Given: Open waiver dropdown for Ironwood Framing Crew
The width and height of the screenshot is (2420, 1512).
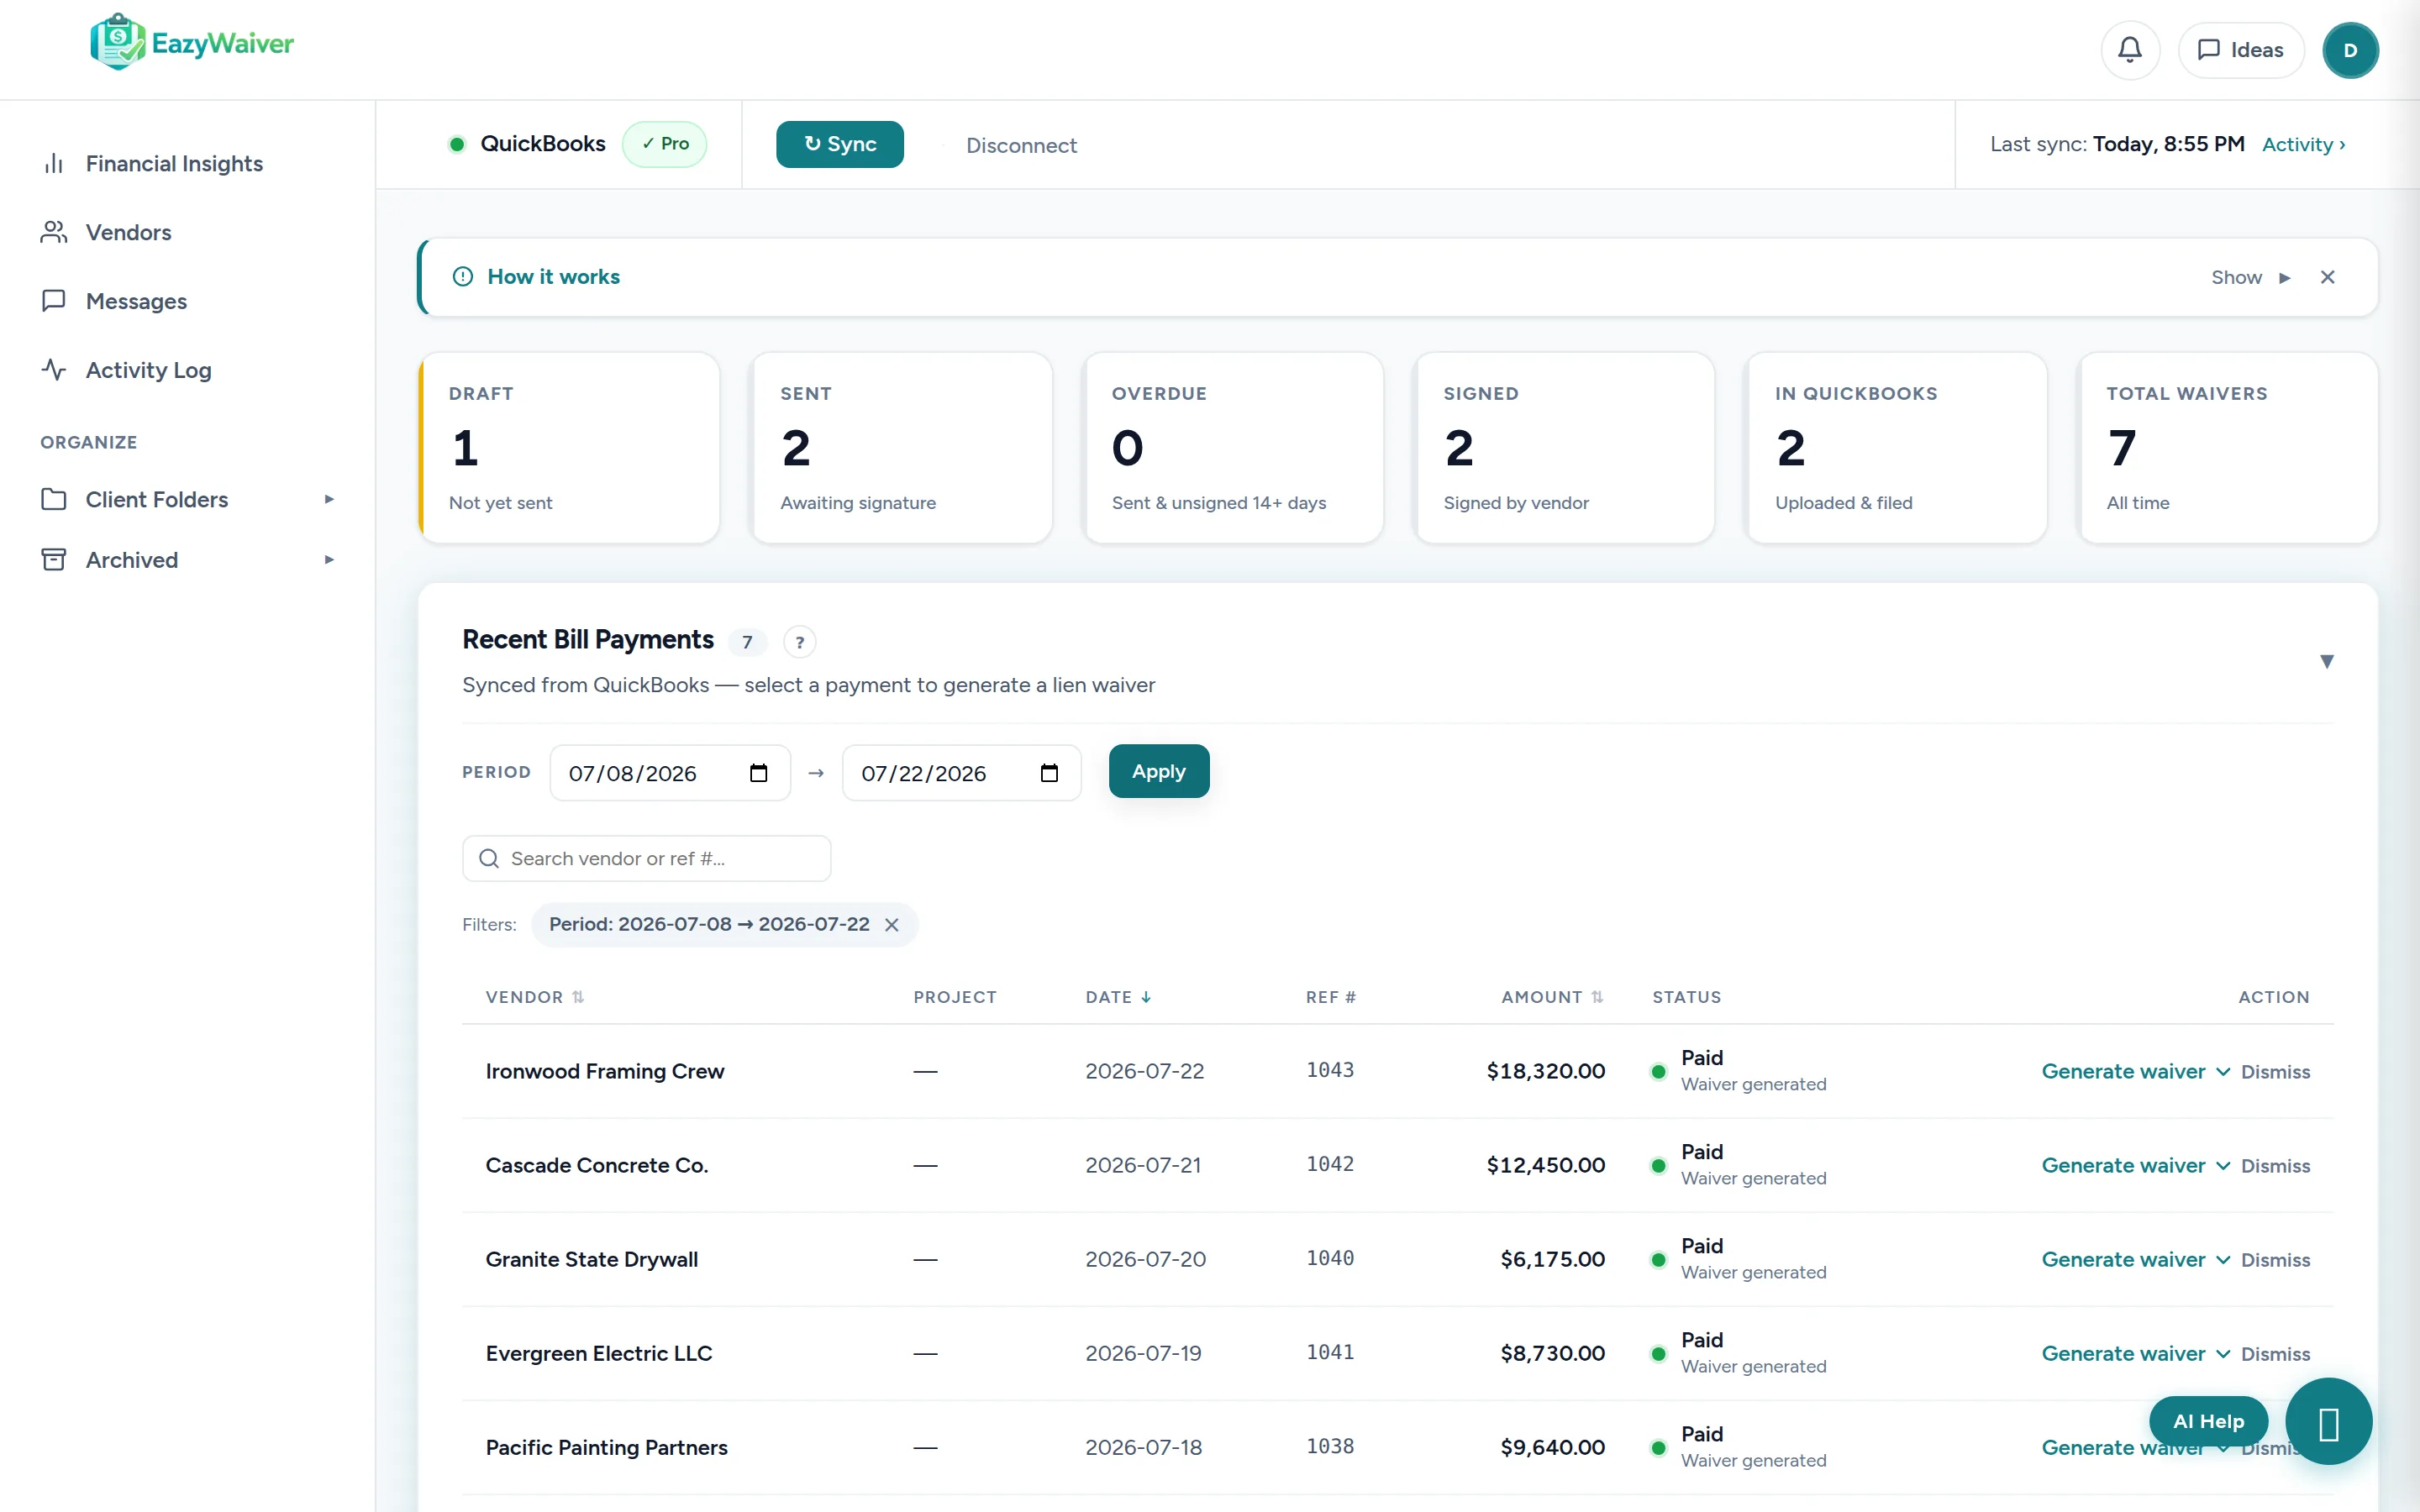Looking at the screenshot, I should pyautogui.click(x=2223, y=1072).
